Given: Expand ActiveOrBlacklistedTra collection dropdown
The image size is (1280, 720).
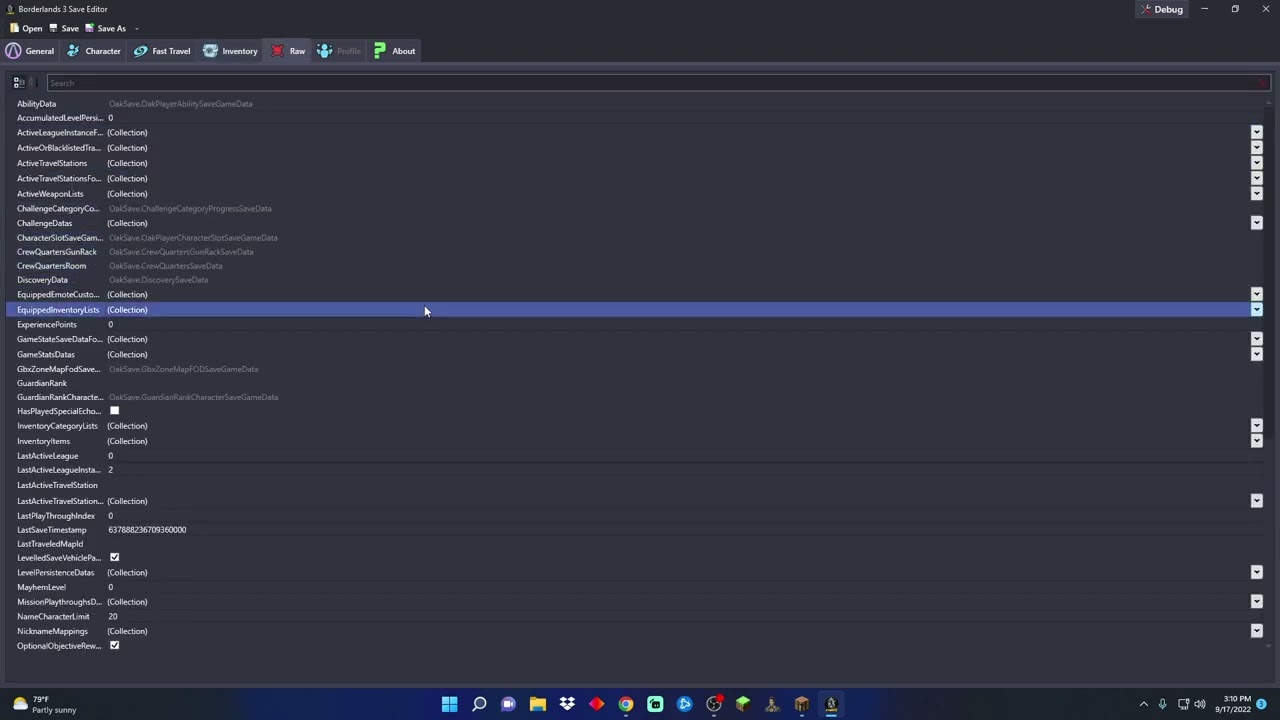Looking at the screenshot, I should pyautogui.click(x=1256, y=148).
